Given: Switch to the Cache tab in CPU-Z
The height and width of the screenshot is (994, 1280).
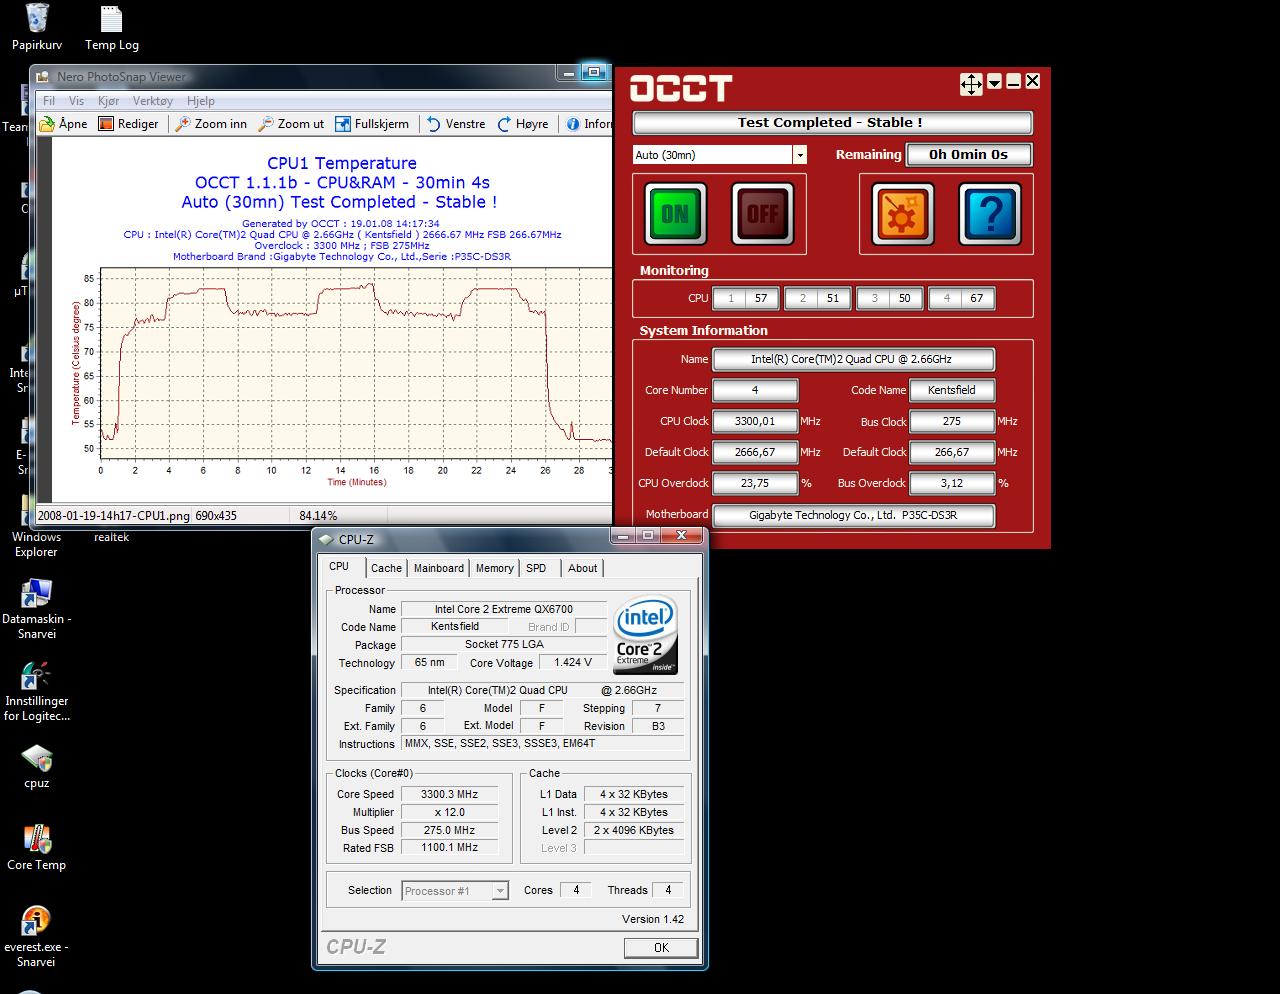Looking at the screenshot, I should tap(386, 568).
